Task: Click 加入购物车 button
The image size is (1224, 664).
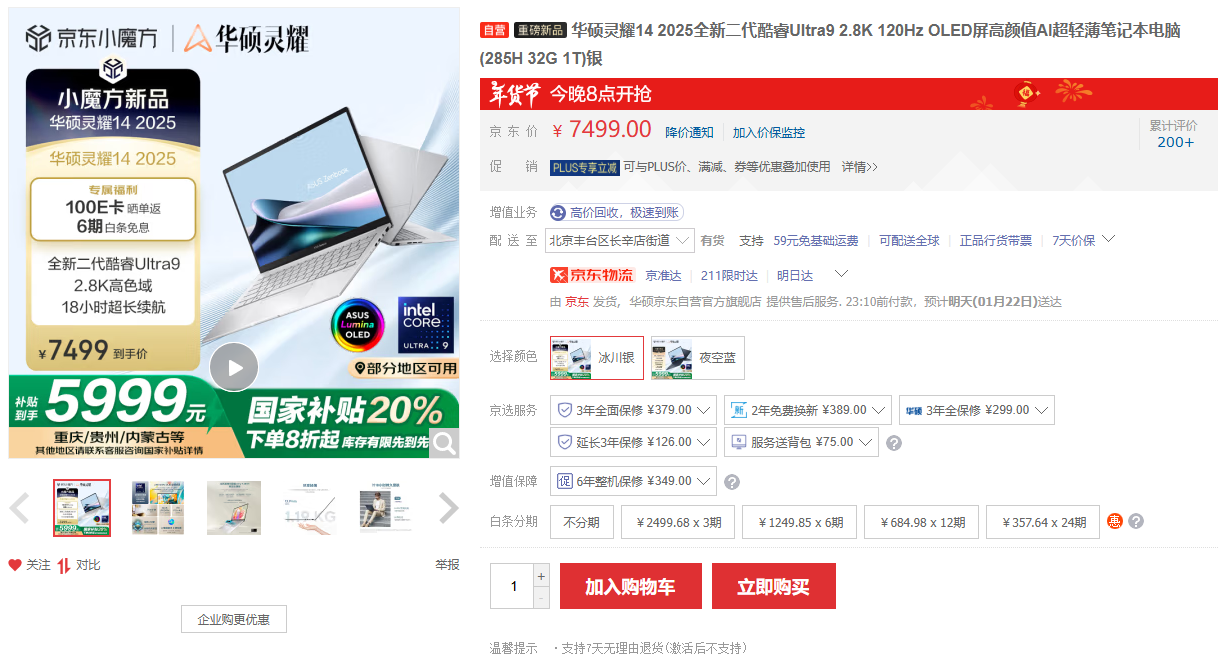Action: pyautogui.click(x=631, y=586)
